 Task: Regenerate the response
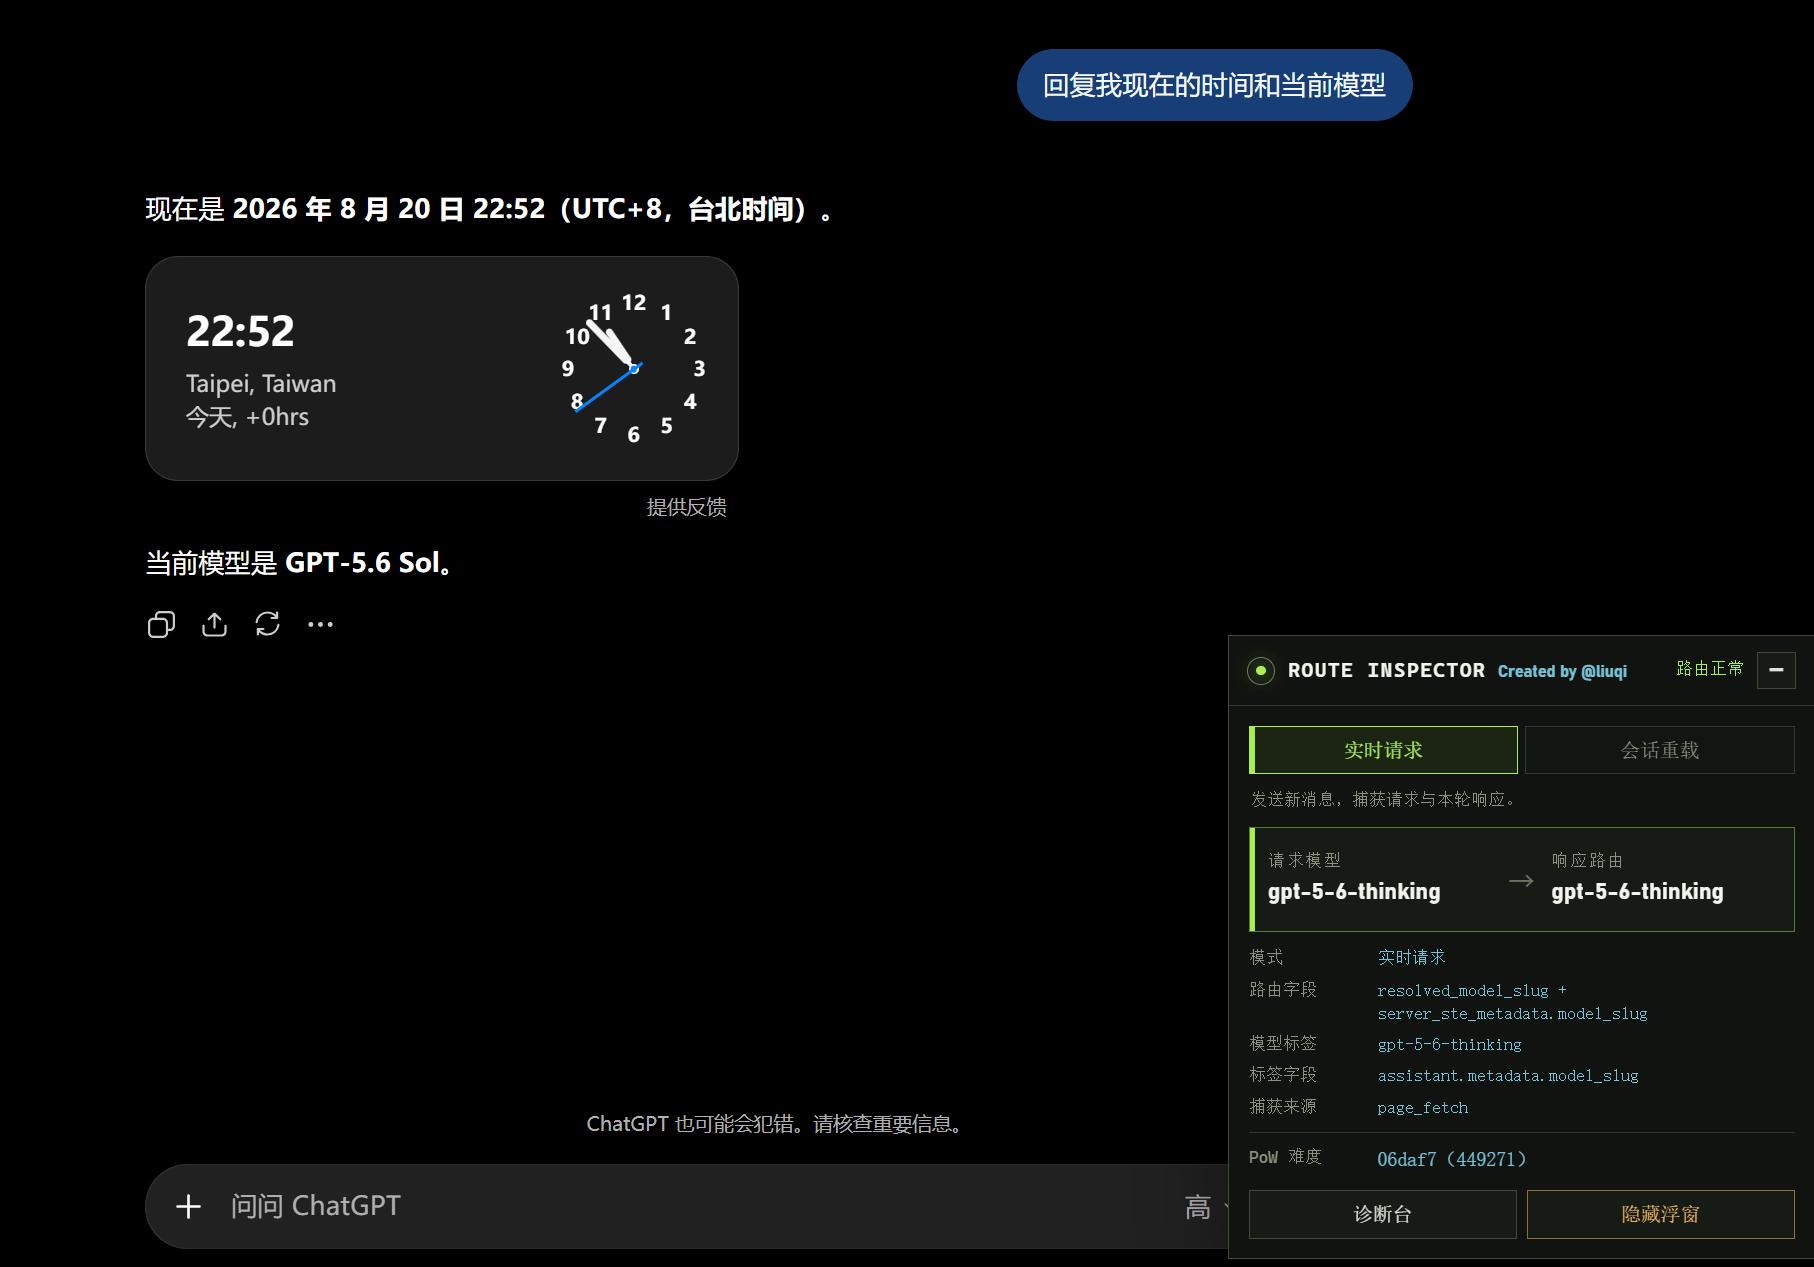click(267, 625)
